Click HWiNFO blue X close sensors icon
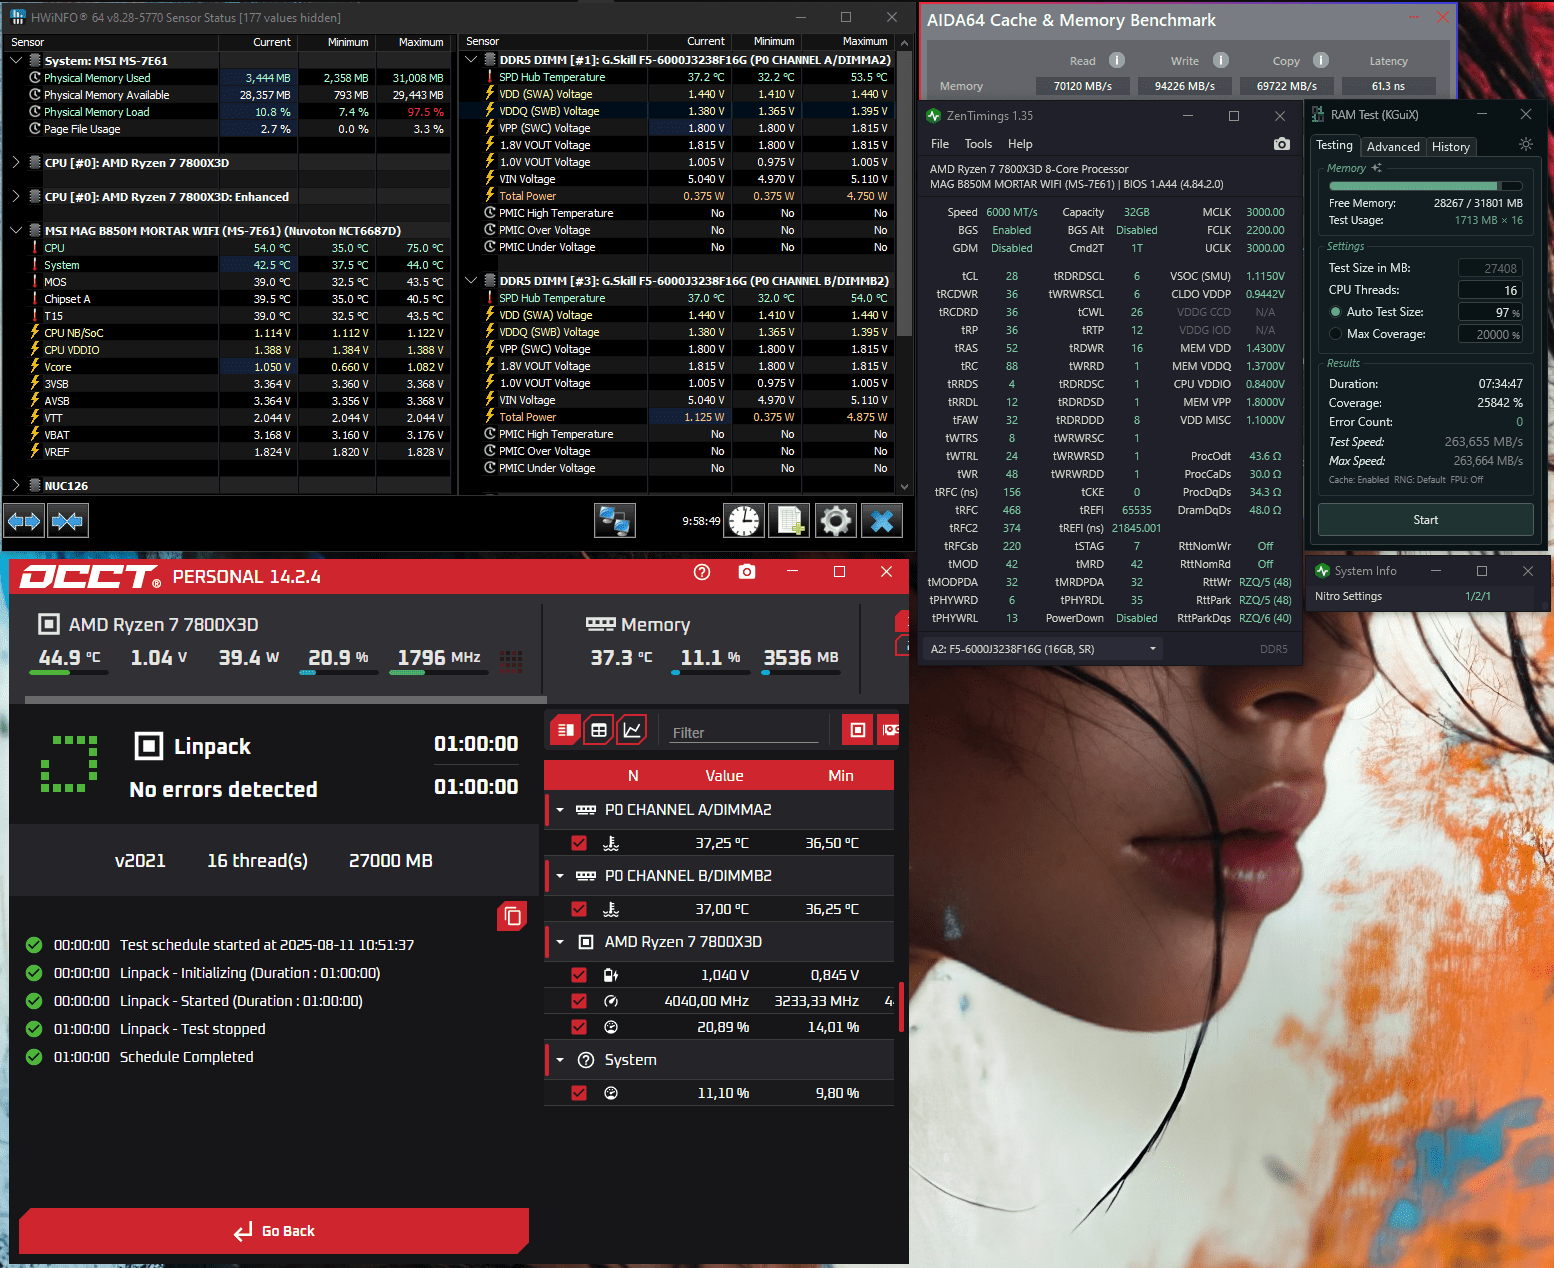The width and height of the screenshot is (1554, 1268). click(882, 521)
